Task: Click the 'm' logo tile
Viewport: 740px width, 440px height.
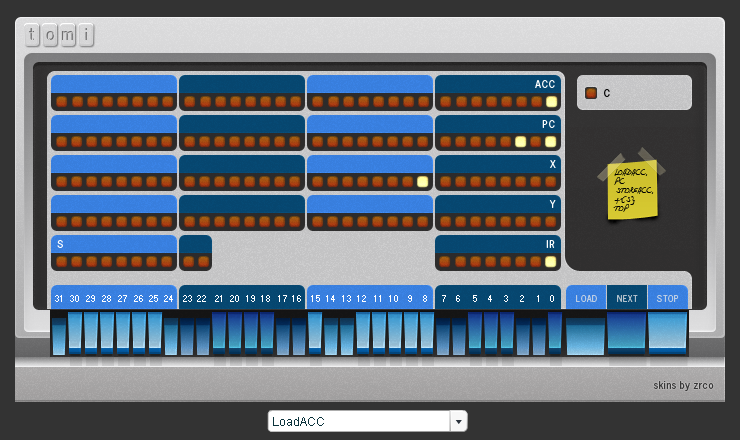Action: click(x=70, y=36)
